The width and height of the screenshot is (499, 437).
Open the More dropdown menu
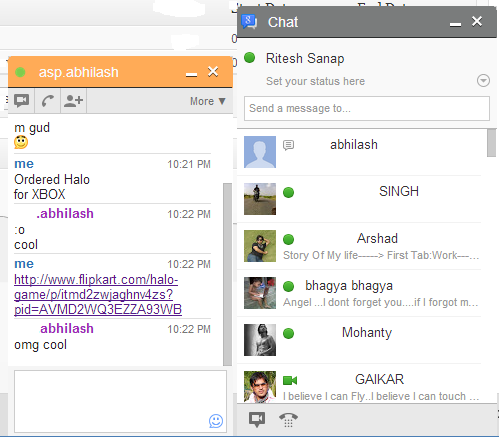point(208,101)
